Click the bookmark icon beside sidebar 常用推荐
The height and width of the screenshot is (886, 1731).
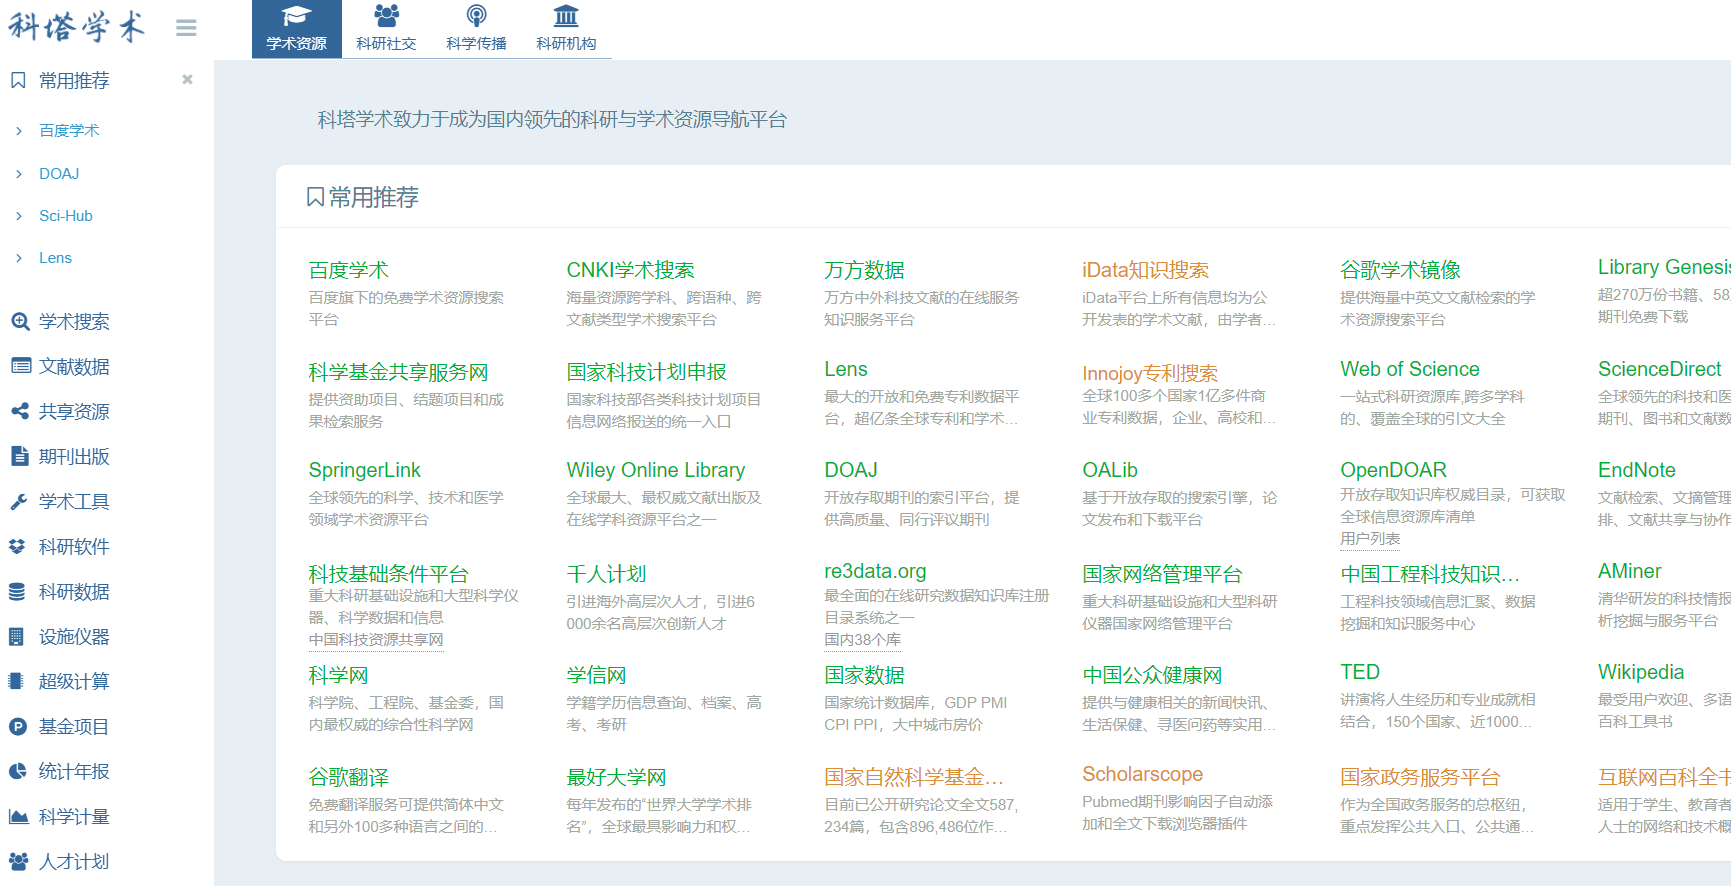click(x=18, y=80)
